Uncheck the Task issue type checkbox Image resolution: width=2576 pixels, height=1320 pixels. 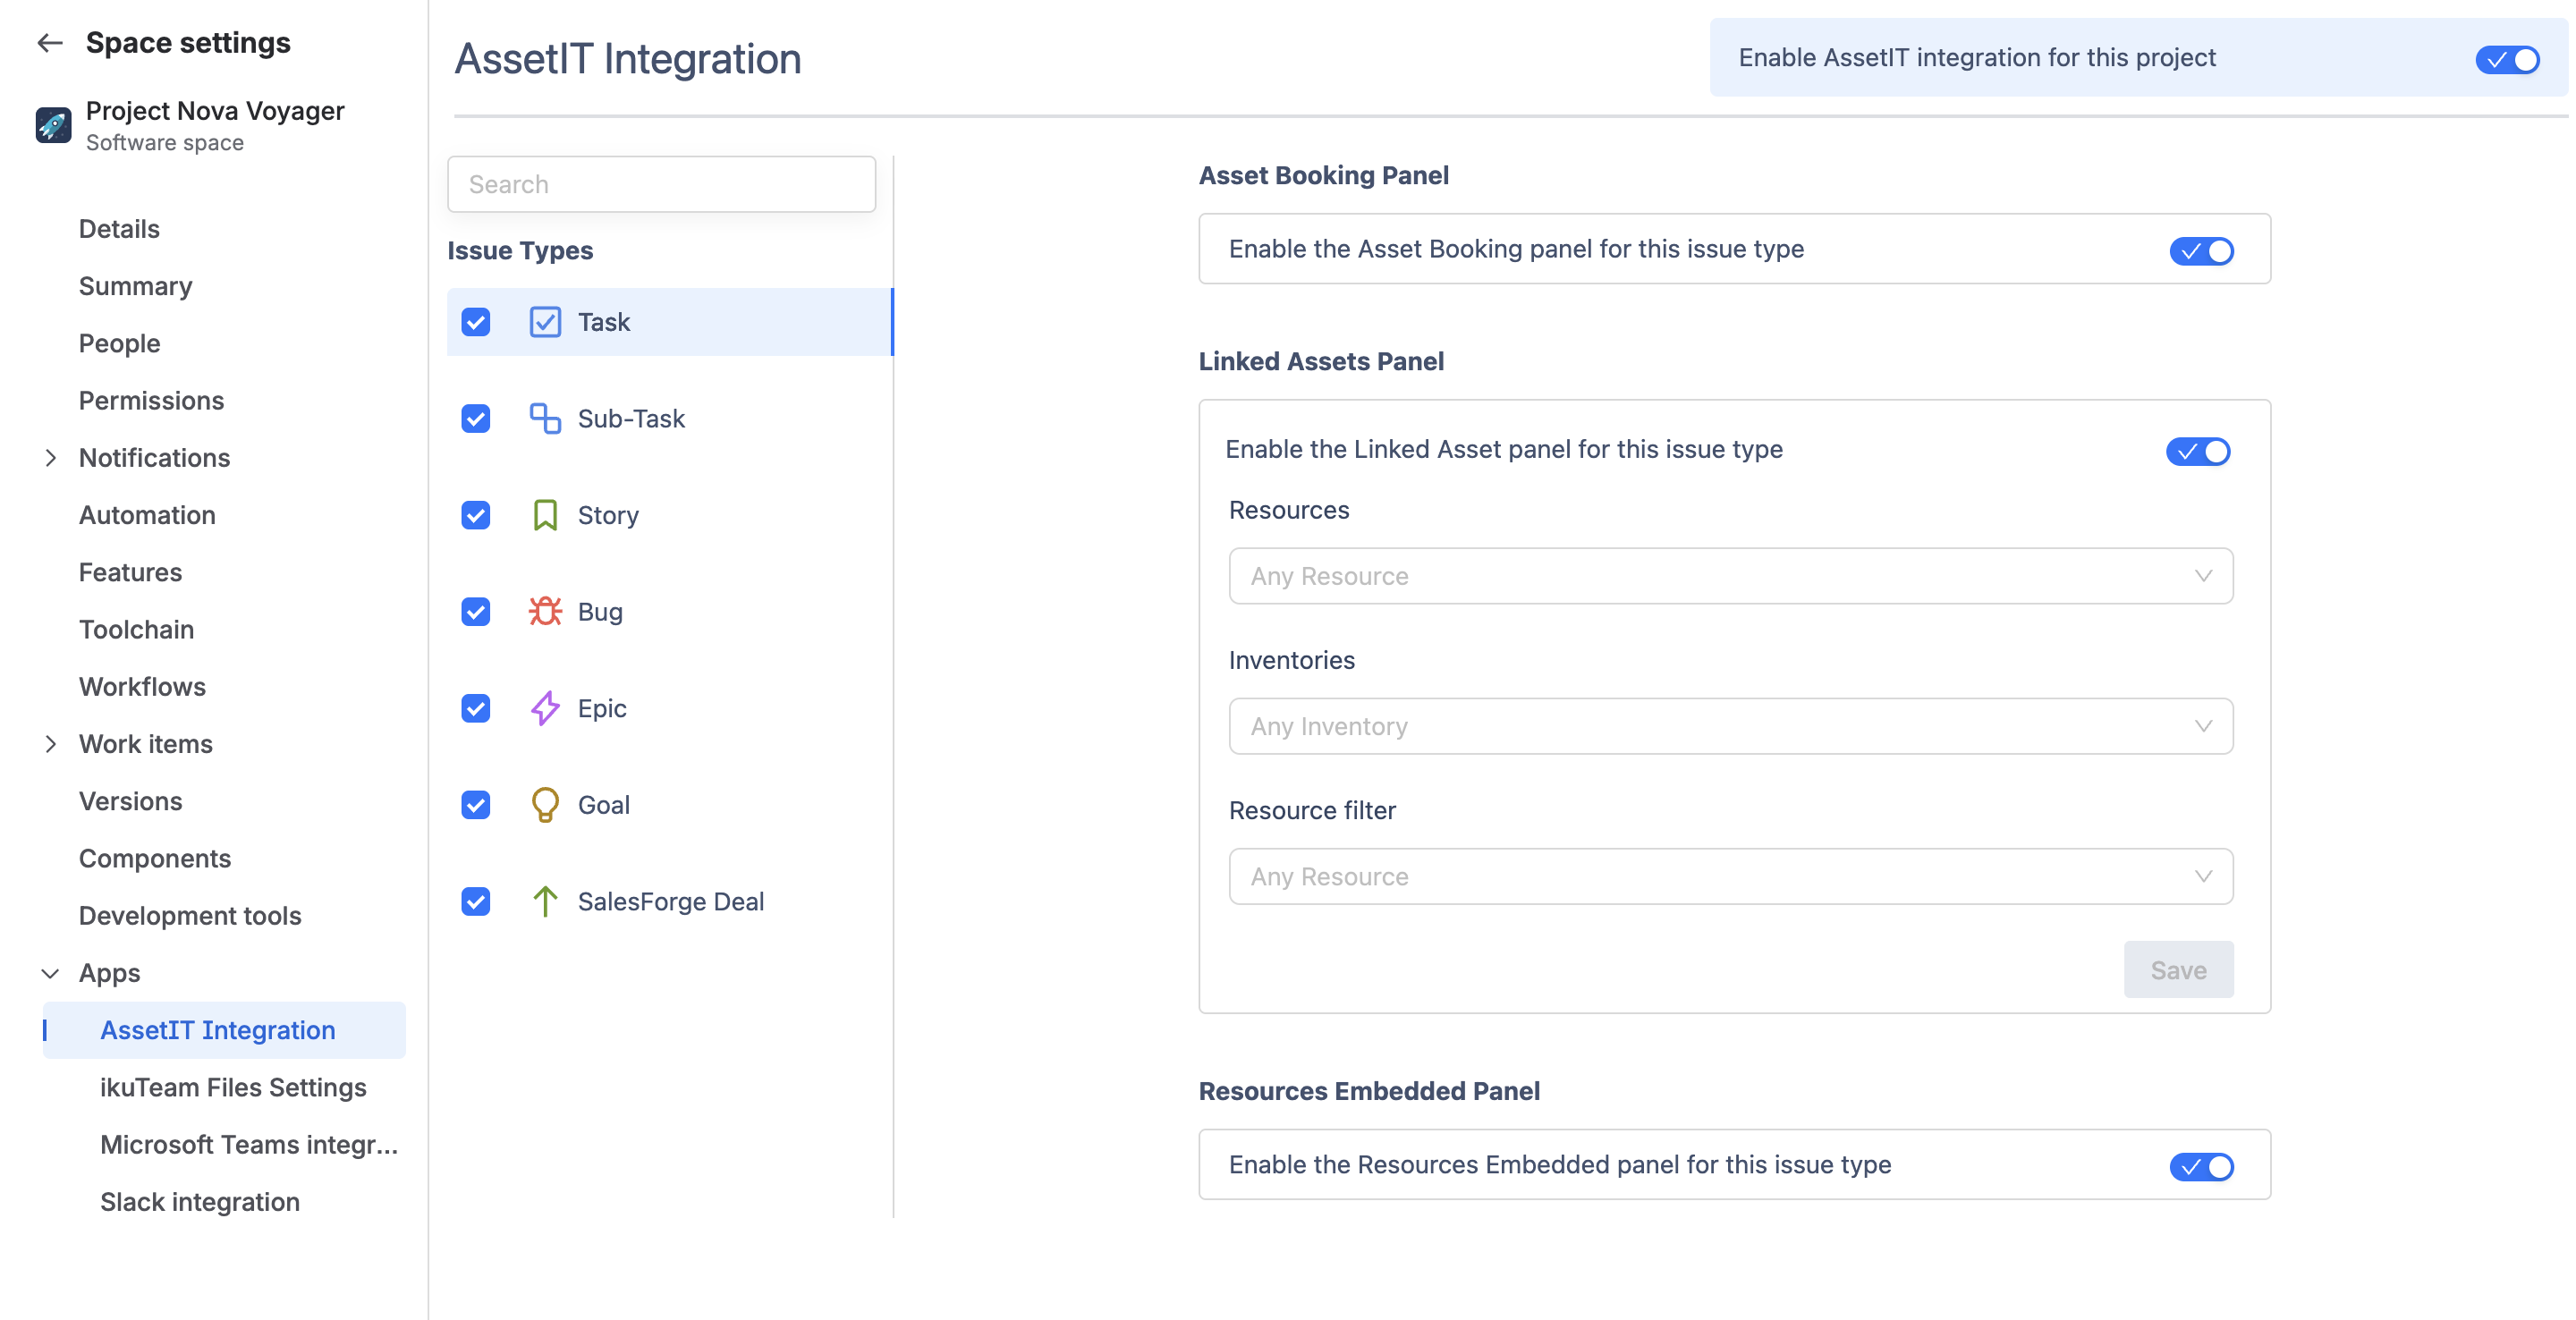[476, 322]
